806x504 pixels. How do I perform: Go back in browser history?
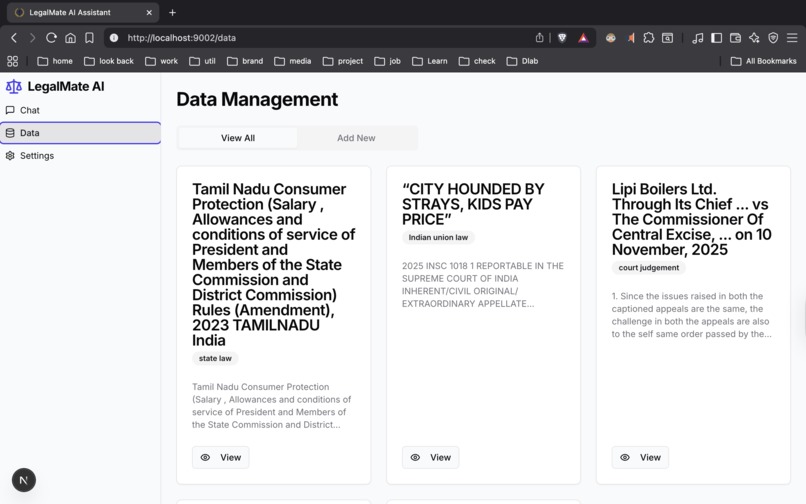click(x=14, y=38)
